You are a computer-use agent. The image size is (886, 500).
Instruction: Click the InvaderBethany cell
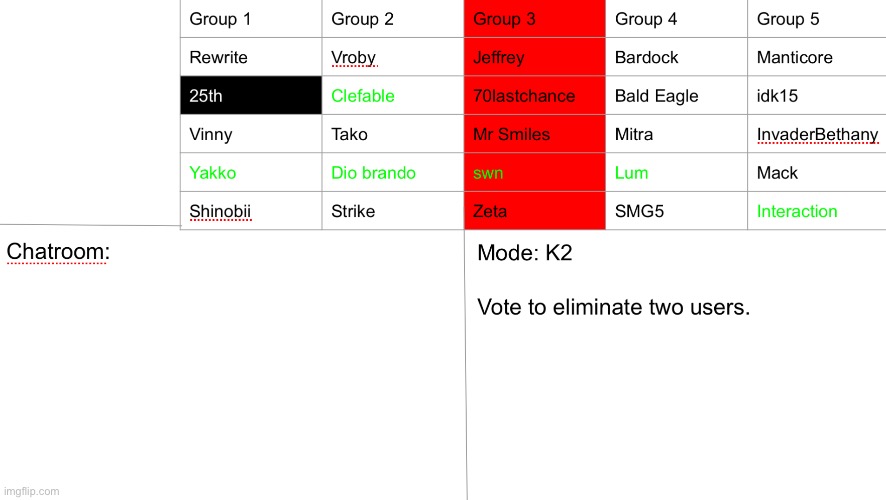[x=817, y=134]
